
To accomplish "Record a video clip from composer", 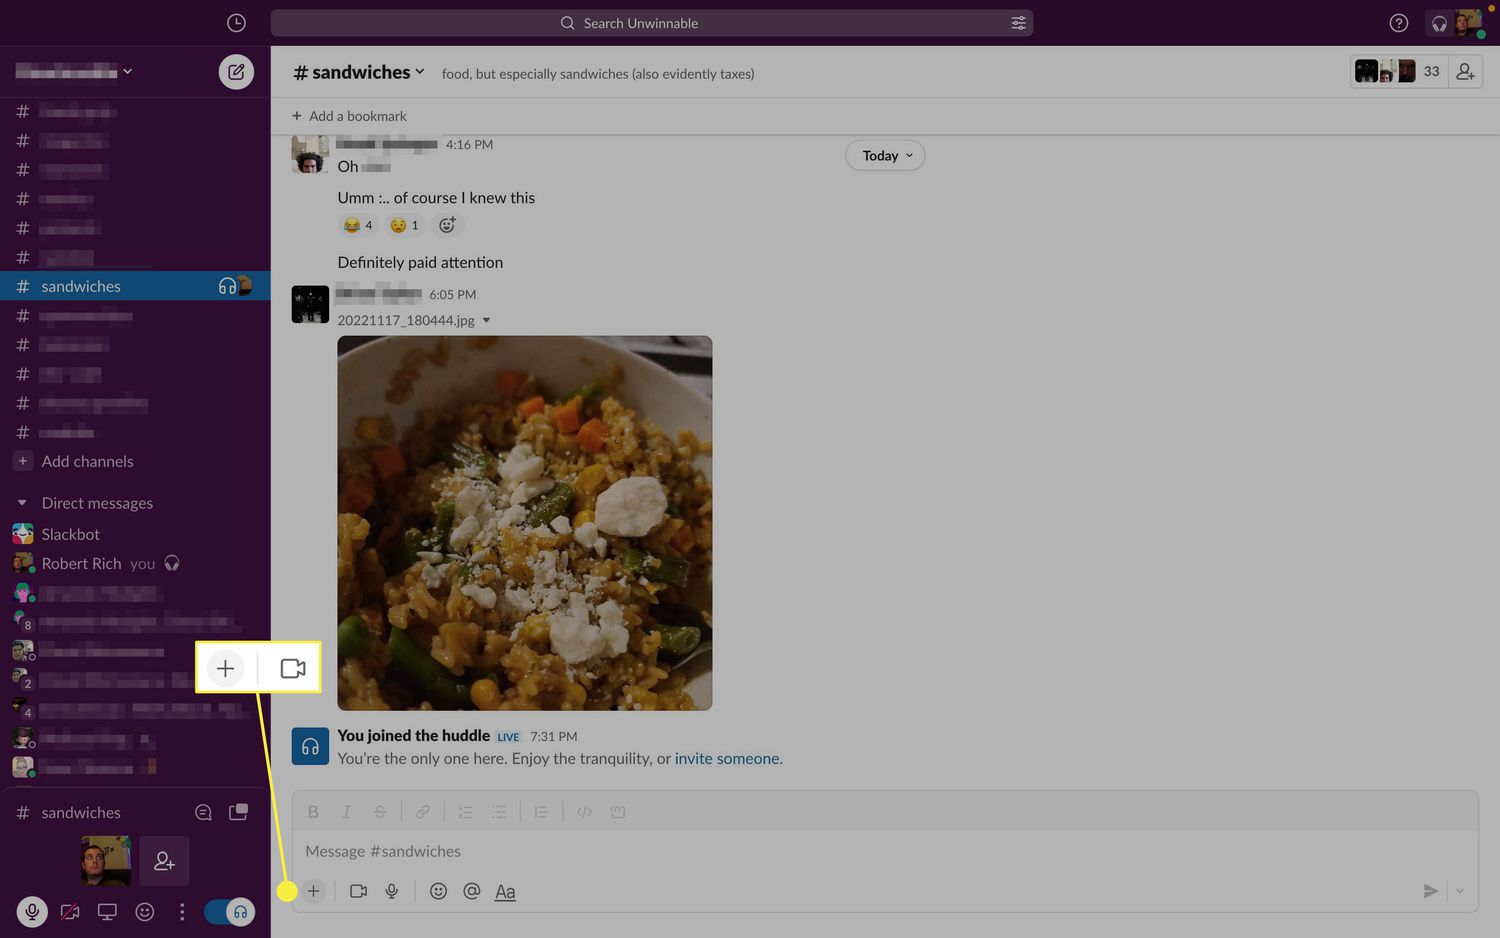I will [x=358, y=891].
